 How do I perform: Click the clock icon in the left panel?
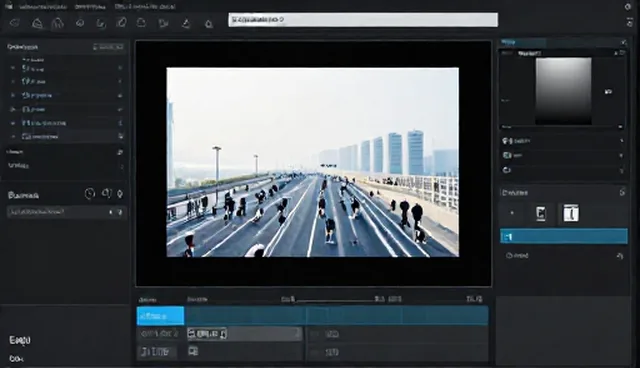pos(90,193)
